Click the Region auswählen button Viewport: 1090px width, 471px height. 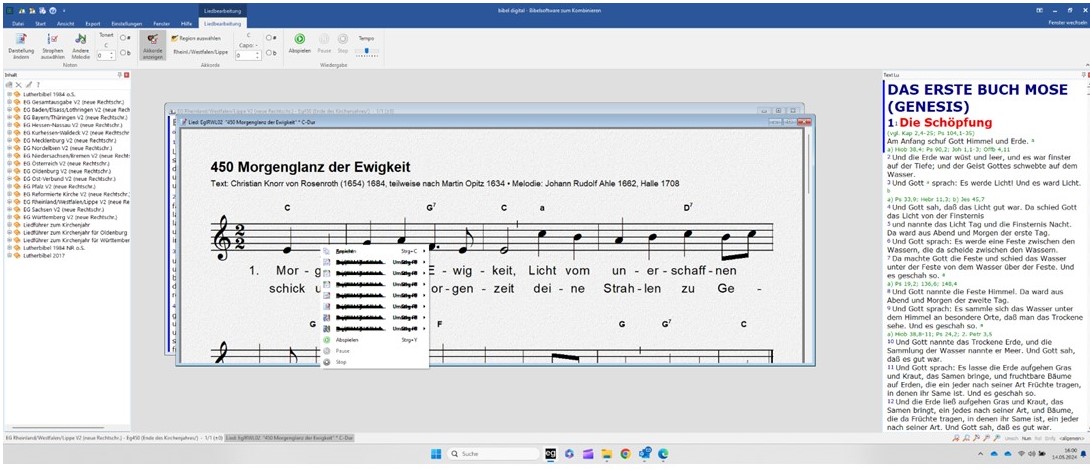coord(194,38)
